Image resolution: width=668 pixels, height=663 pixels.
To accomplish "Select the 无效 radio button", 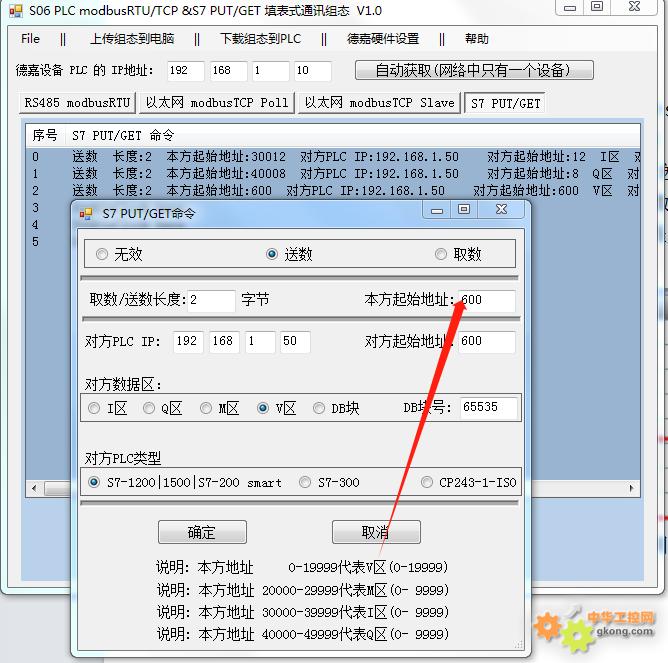I will click(x=102, y=254).
